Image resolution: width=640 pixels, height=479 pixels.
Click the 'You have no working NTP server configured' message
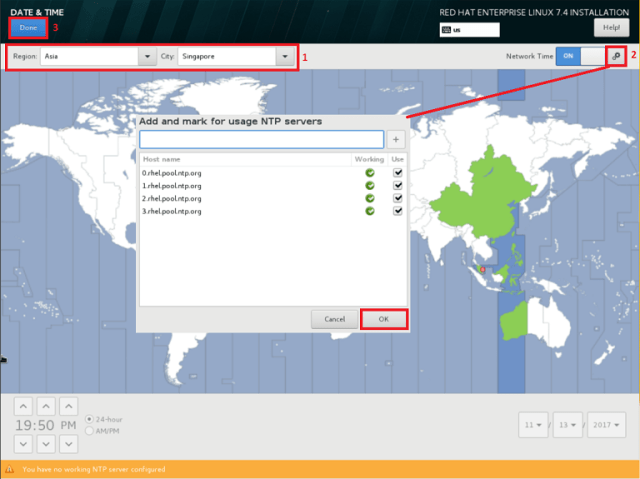(x=94, y=469)
